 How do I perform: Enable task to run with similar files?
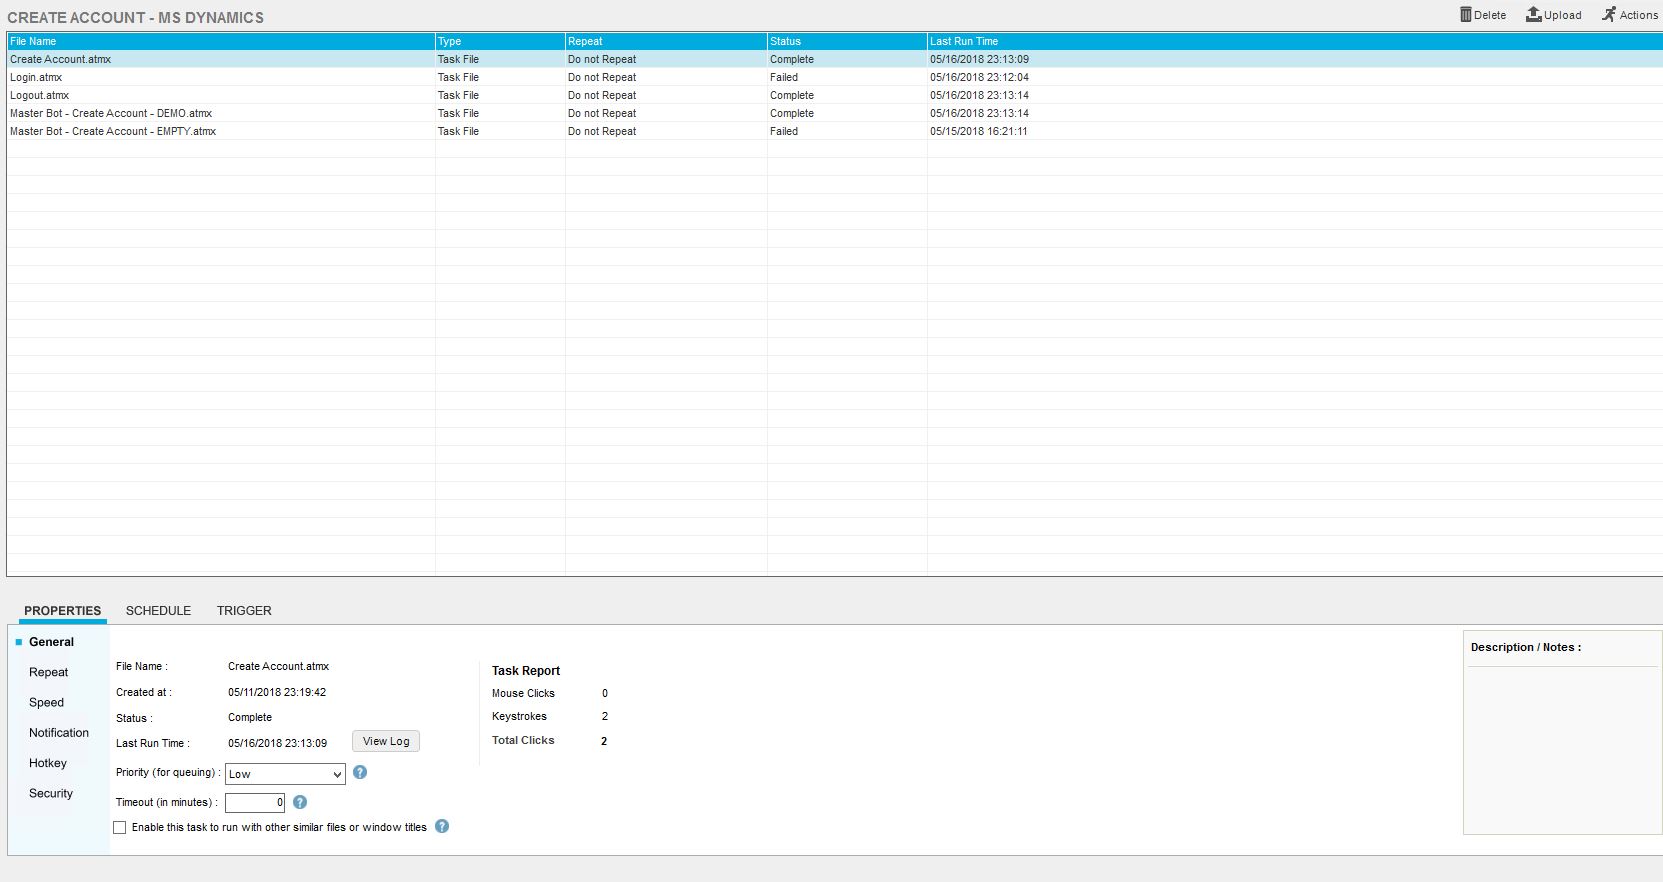click(120, 827)
